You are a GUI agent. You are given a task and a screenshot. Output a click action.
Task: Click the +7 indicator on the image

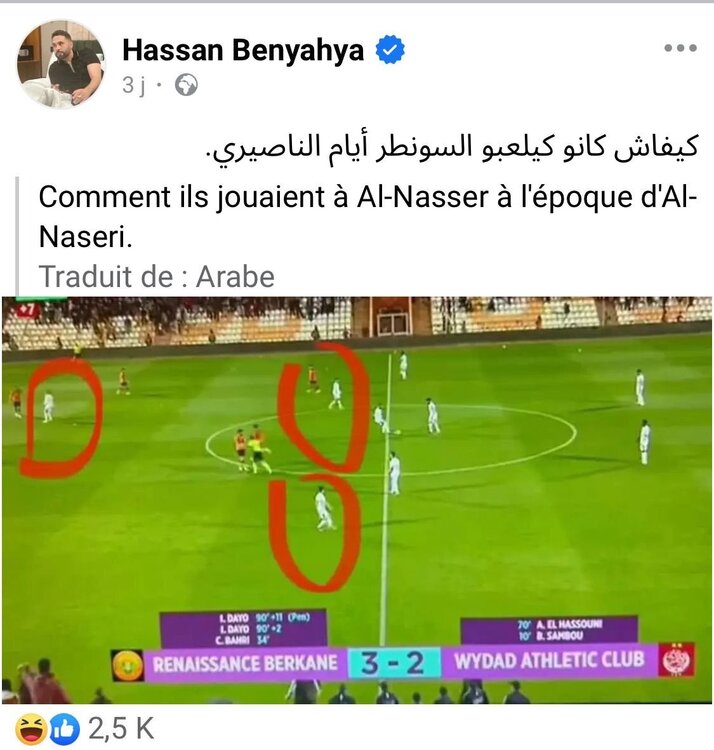click(27, 309)
